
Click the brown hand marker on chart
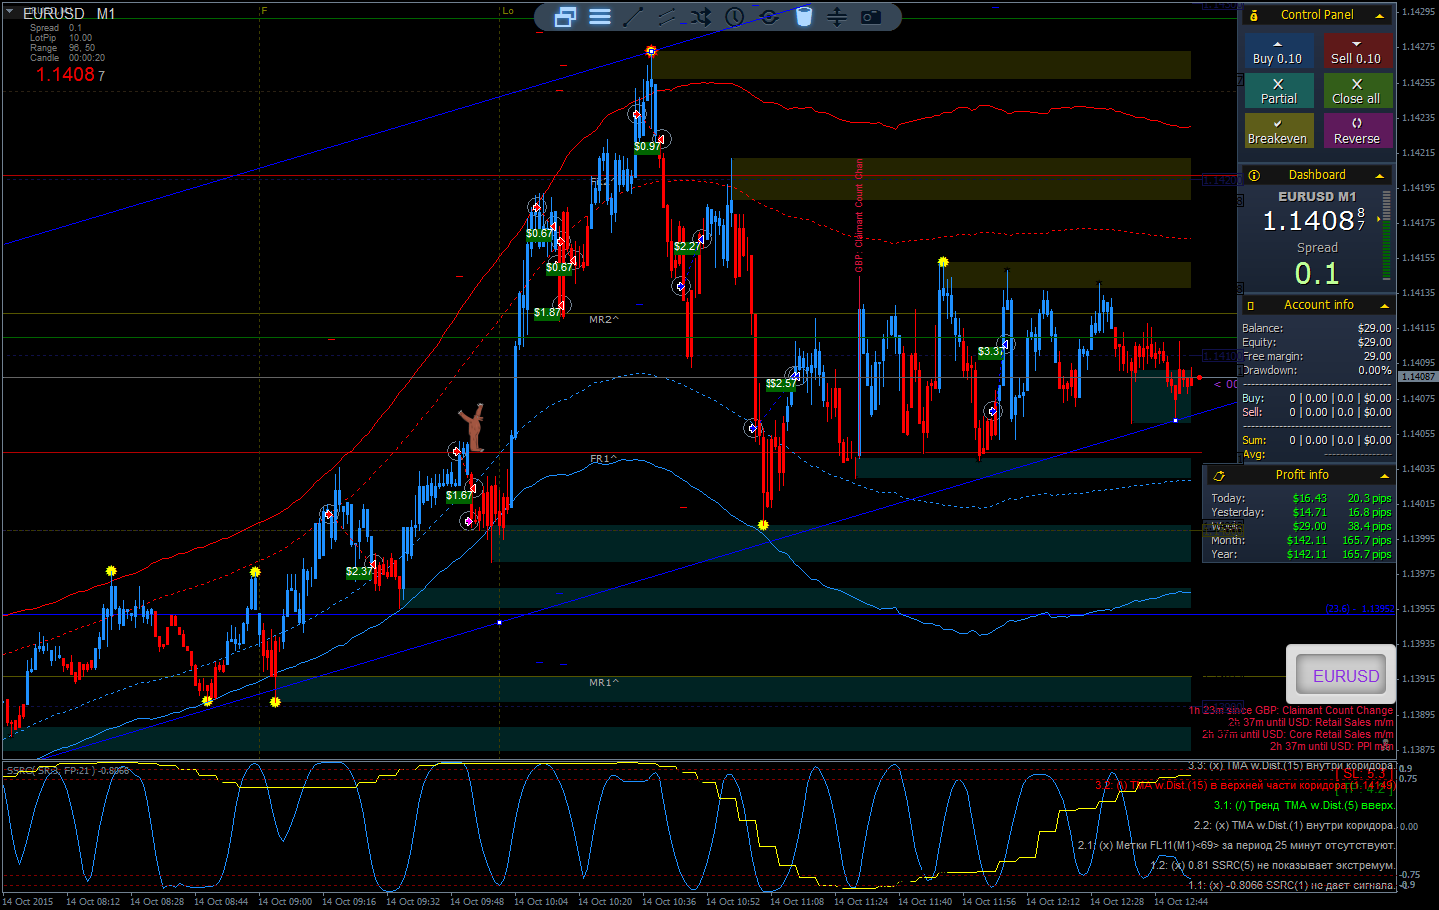473,428
